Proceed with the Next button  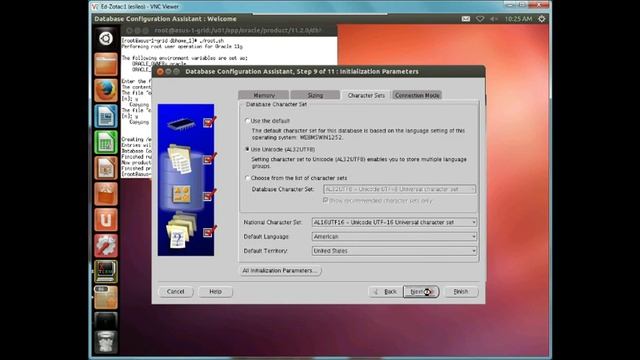tap(421, 291)
